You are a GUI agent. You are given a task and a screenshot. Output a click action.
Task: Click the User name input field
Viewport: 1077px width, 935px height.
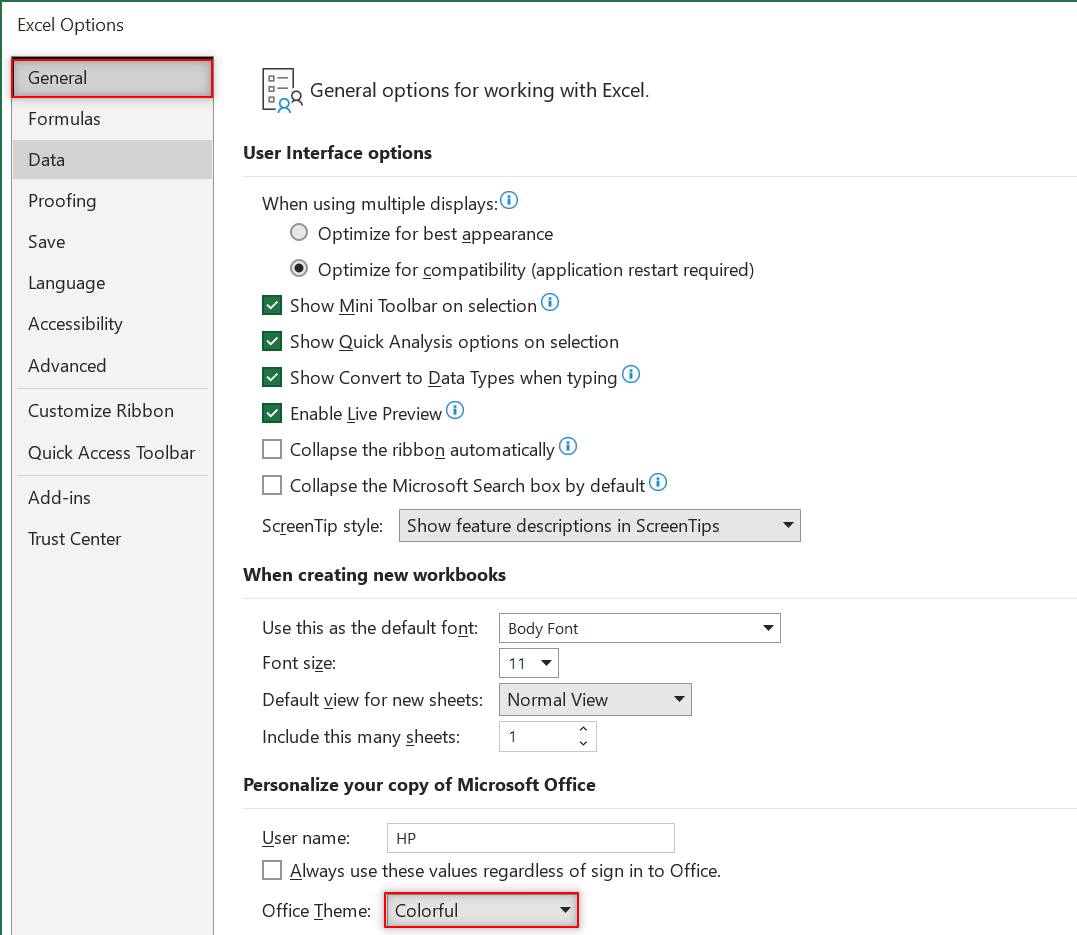[531, 838]
